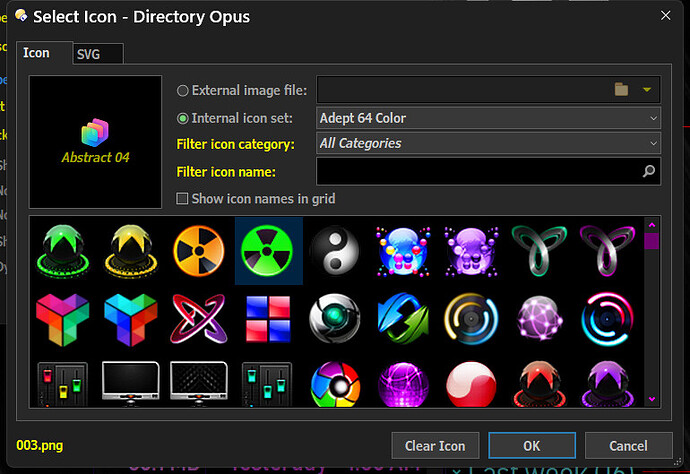
Task: Select the Internal icon set radio button
Action: 182,119
